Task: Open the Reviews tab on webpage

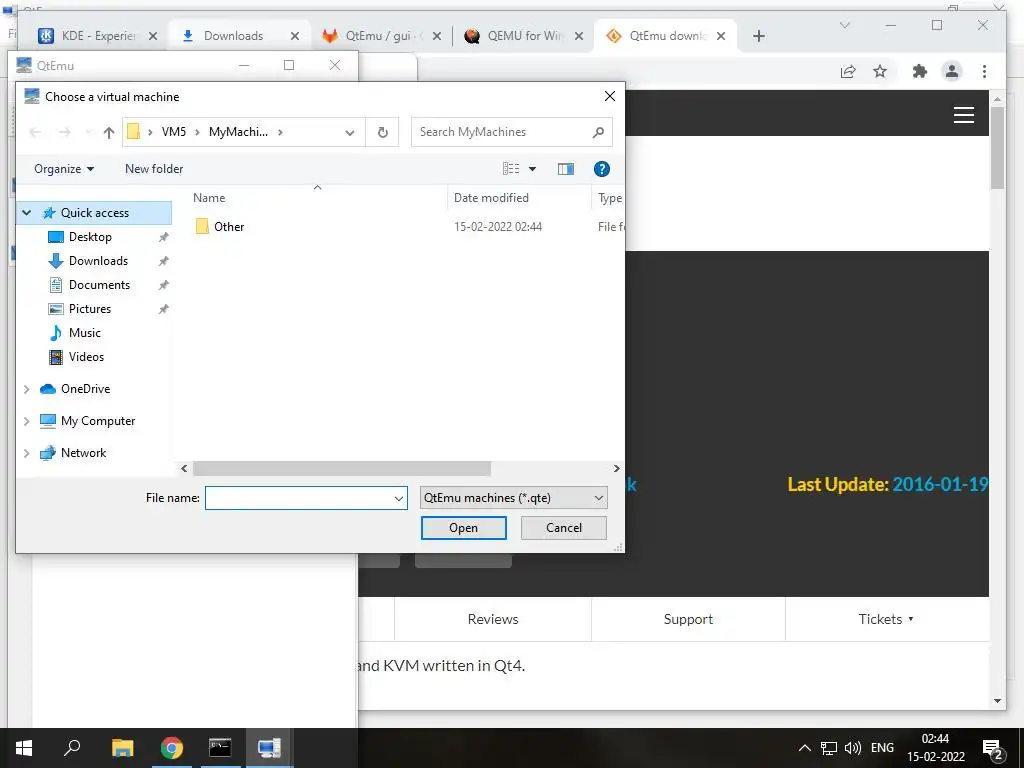Action: point(493,619)
